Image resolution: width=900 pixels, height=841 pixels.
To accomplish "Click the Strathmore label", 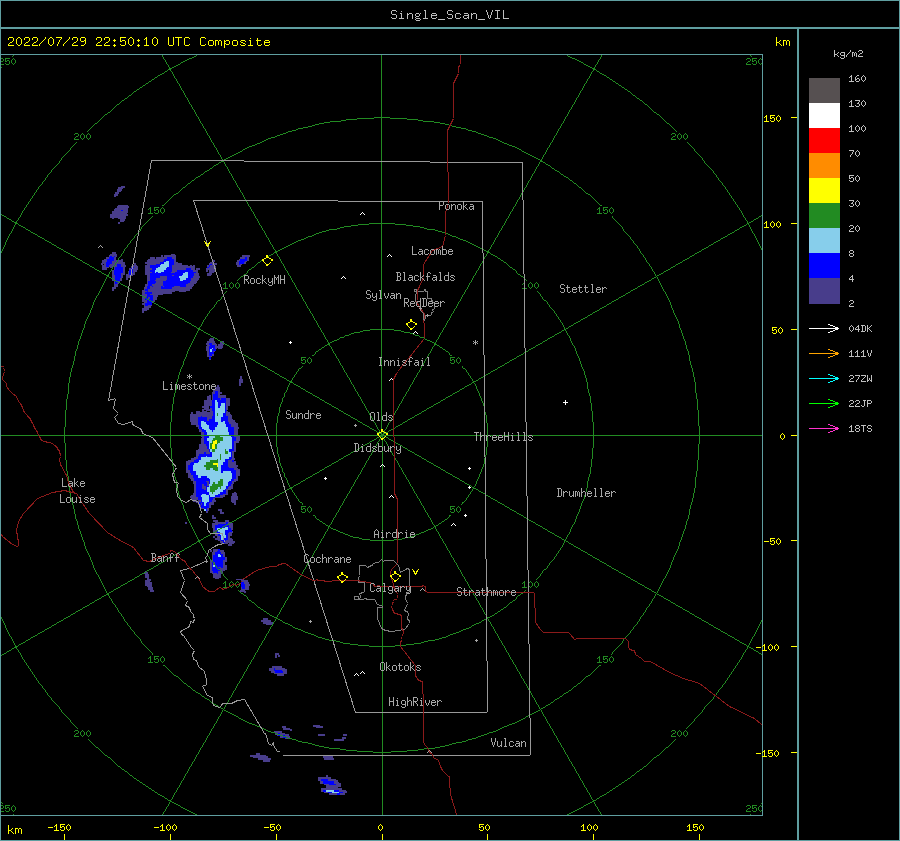I will 486,592.
